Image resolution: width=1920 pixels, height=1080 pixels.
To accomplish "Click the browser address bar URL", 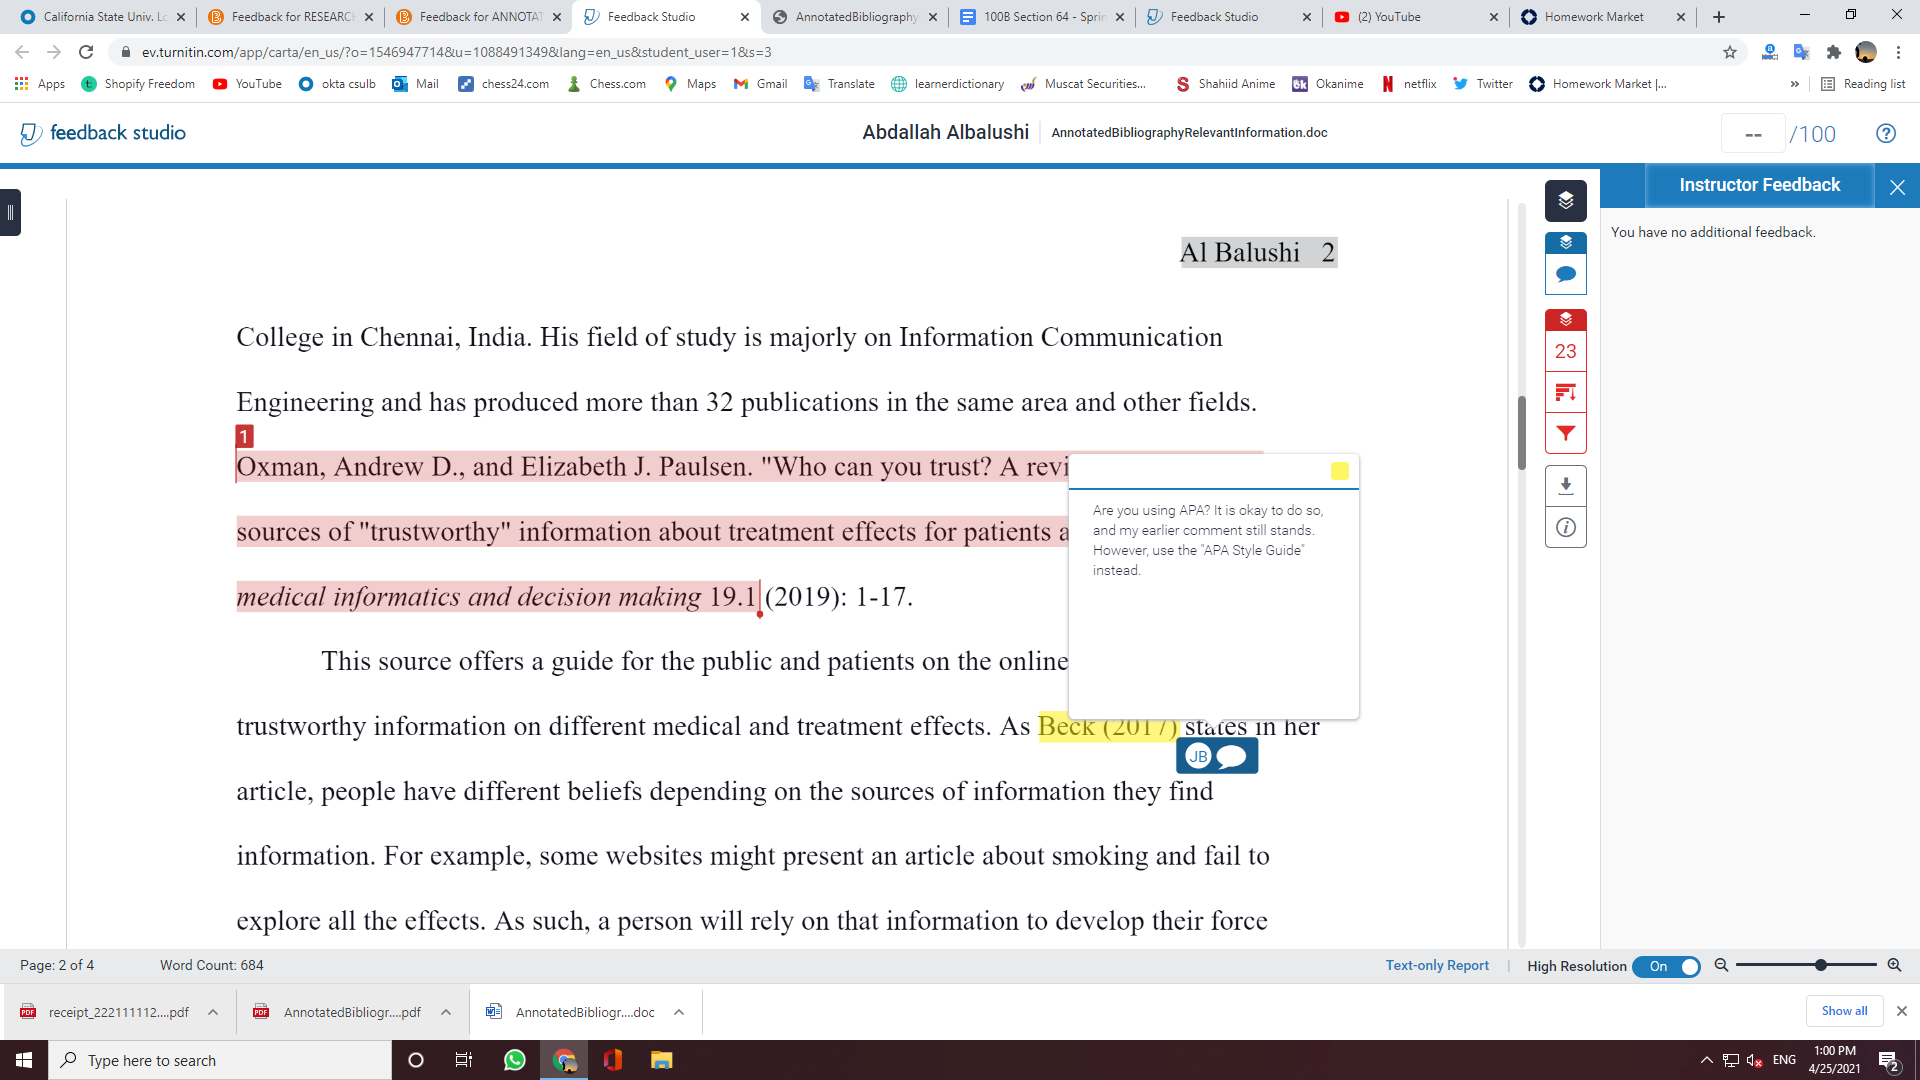I will [456, 52].
